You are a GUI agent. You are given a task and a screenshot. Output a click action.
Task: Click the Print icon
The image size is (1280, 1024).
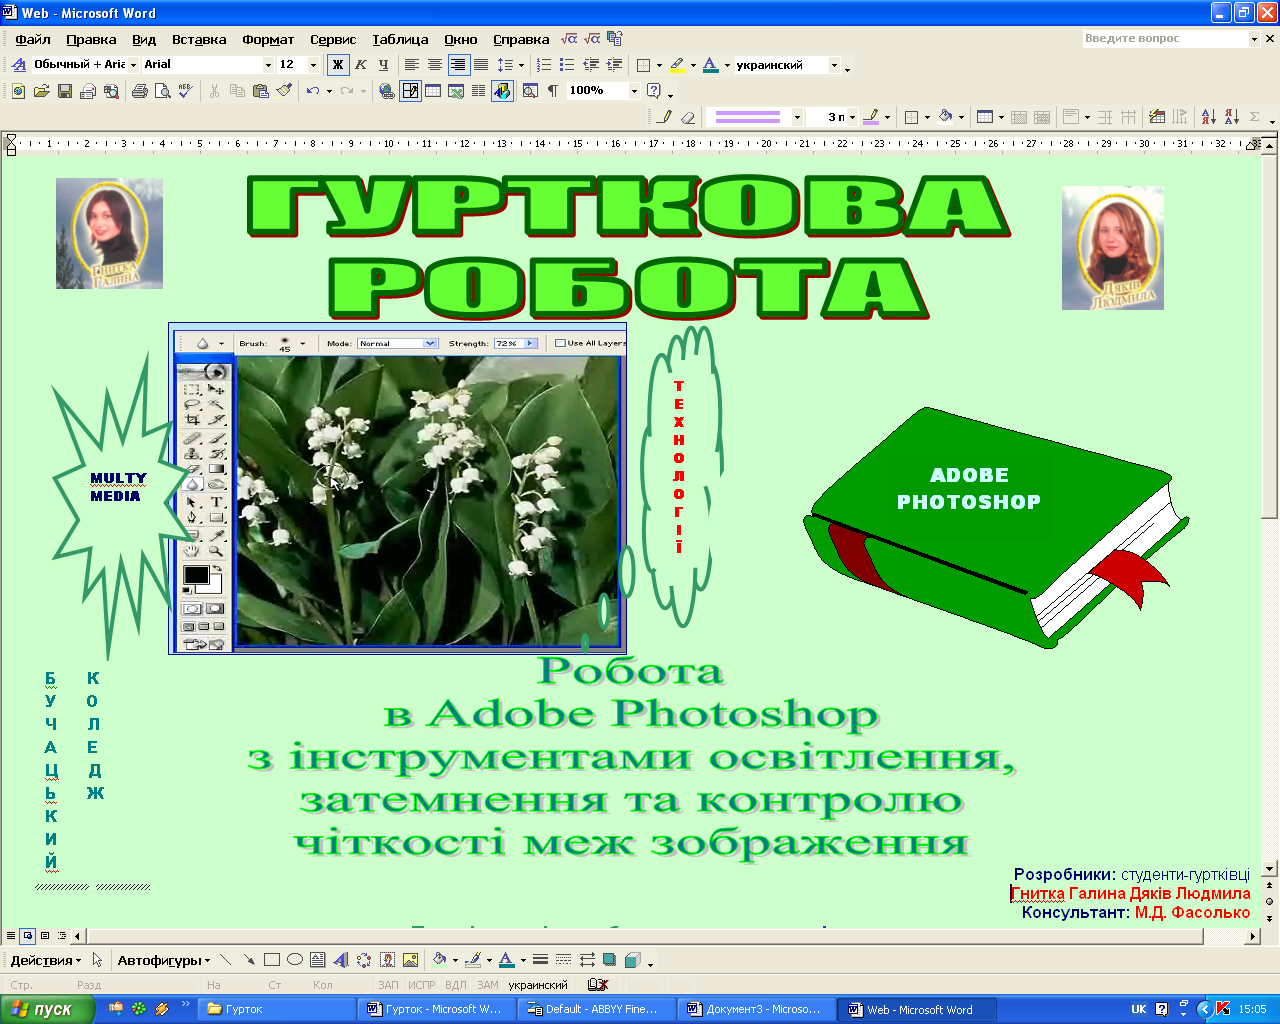139,91
